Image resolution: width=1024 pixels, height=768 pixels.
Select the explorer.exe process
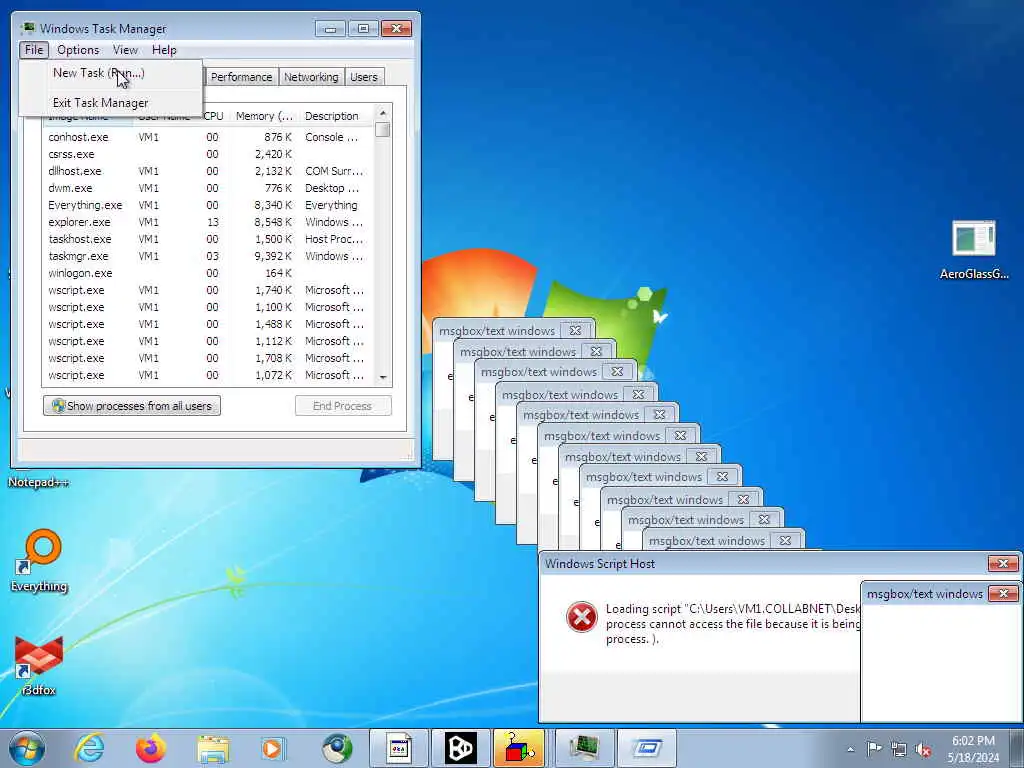208,222
